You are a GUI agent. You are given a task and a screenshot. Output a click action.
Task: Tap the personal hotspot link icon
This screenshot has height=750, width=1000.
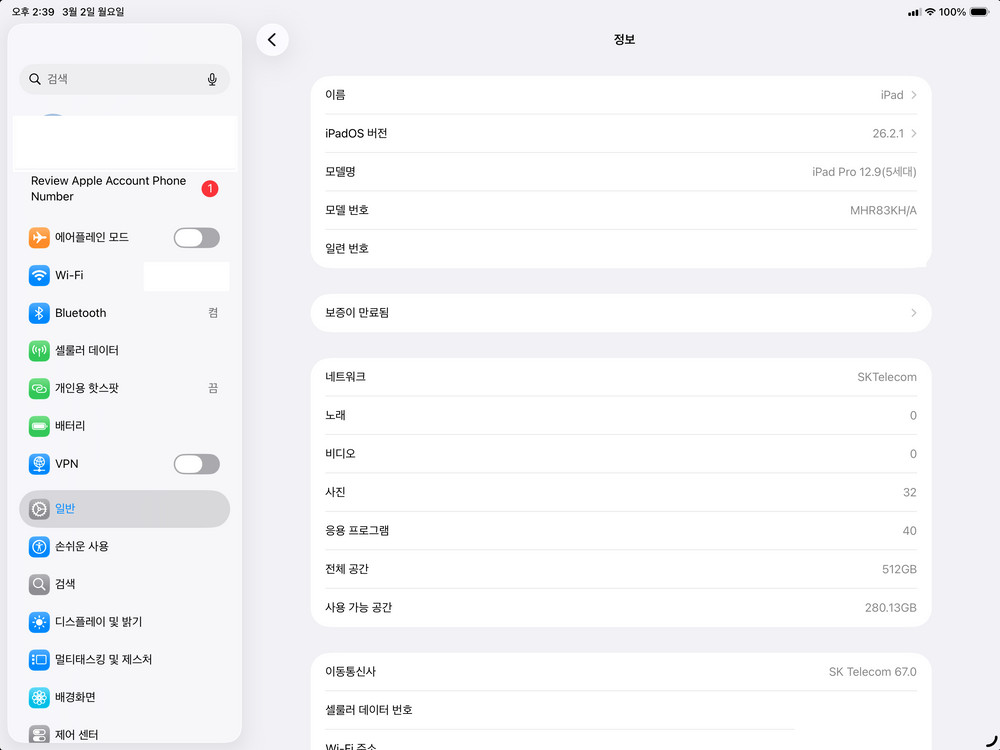(x=39, y=388)
